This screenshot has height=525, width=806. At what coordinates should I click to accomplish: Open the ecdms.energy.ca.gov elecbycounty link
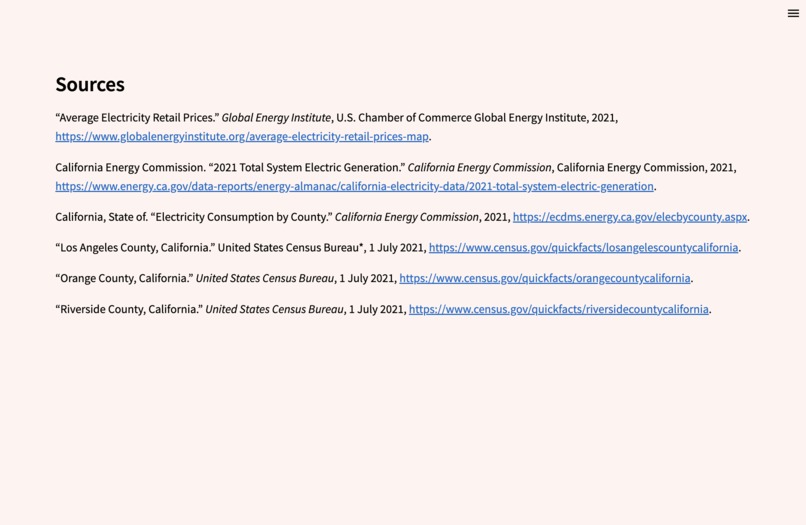tap(630, 217)
